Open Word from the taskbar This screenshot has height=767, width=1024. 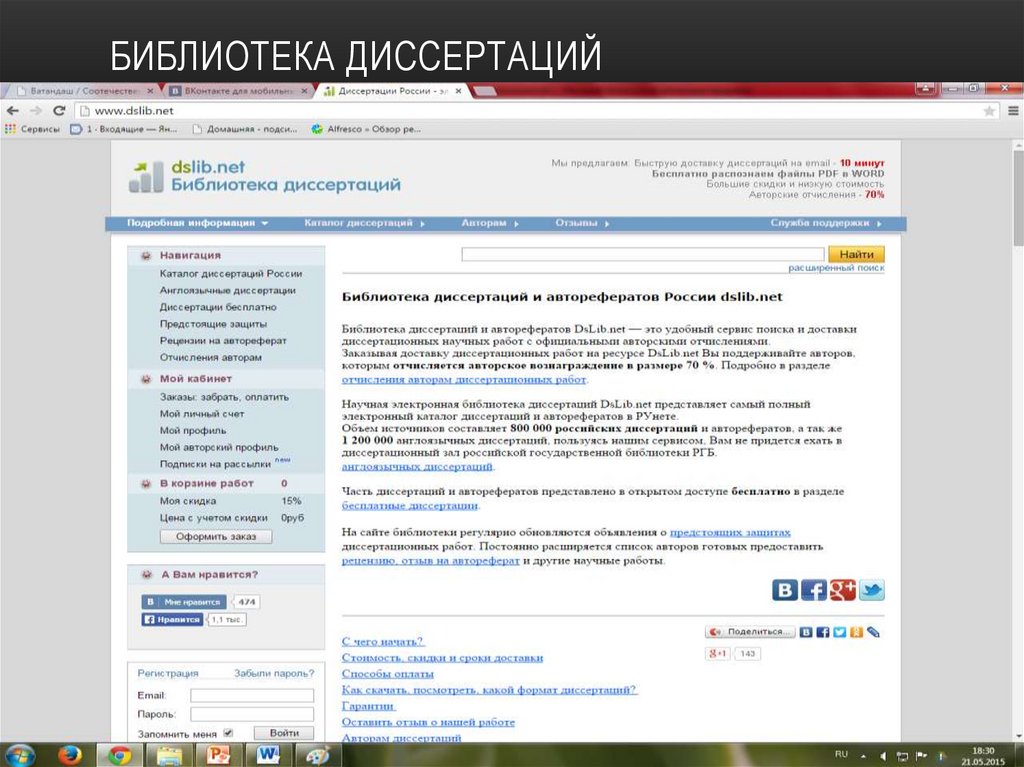[267, 755]
